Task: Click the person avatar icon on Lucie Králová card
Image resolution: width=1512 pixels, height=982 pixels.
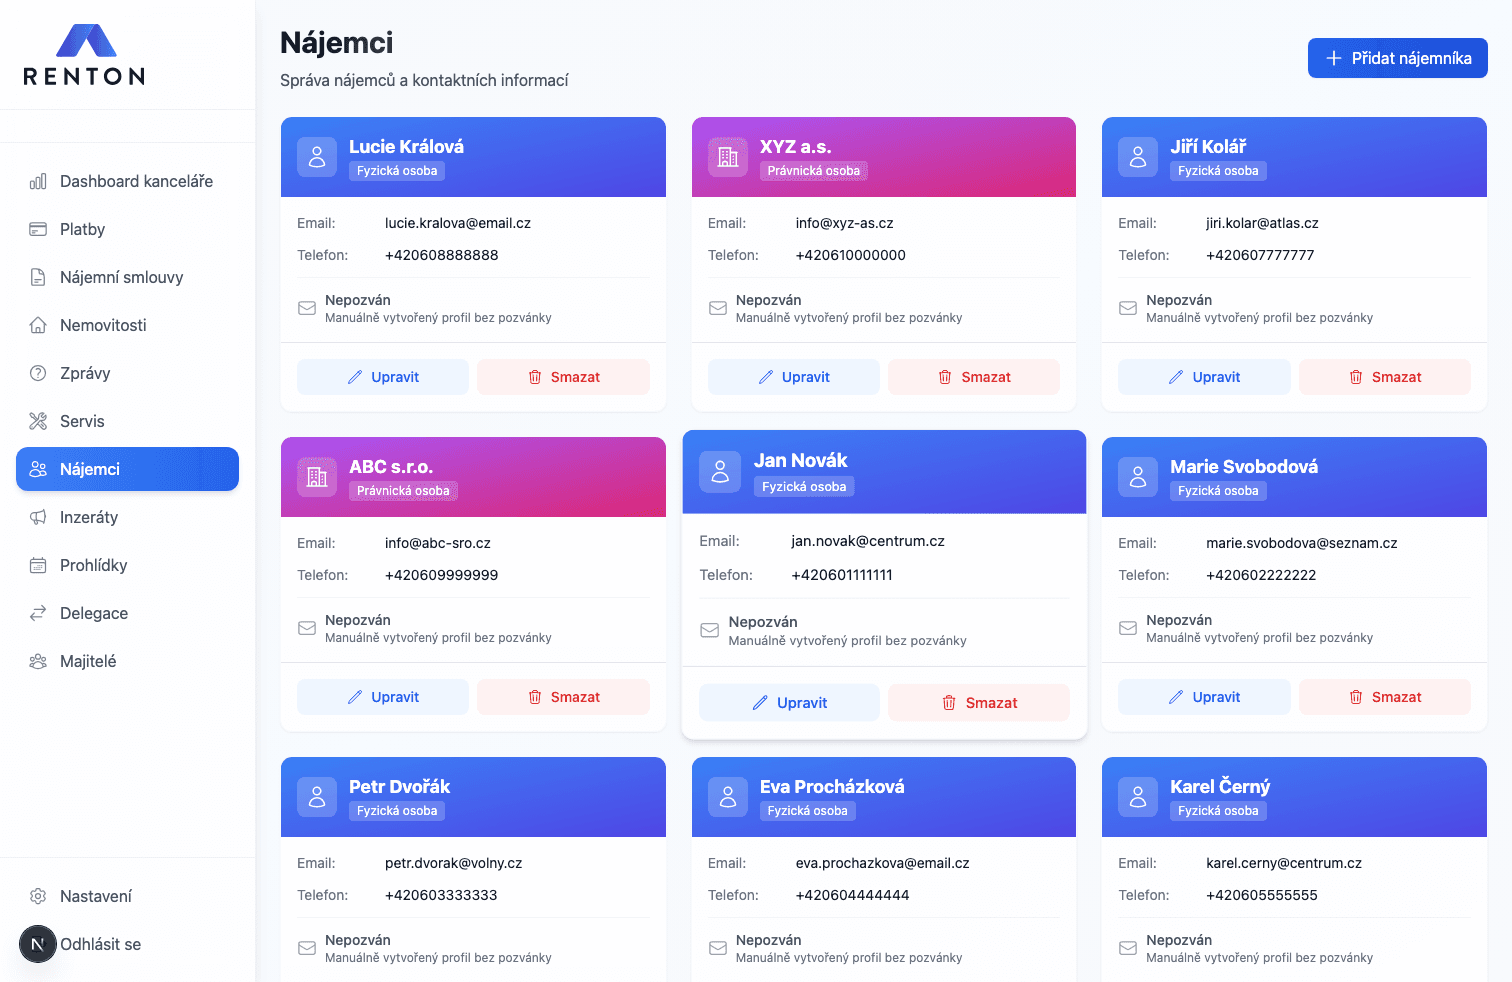Action: (x=317, y=157)
